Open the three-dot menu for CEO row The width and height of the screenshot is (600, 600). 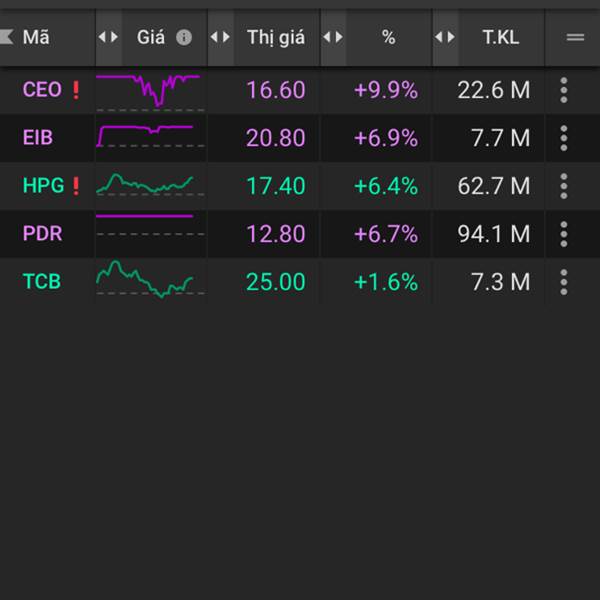[x=564, y=90]
